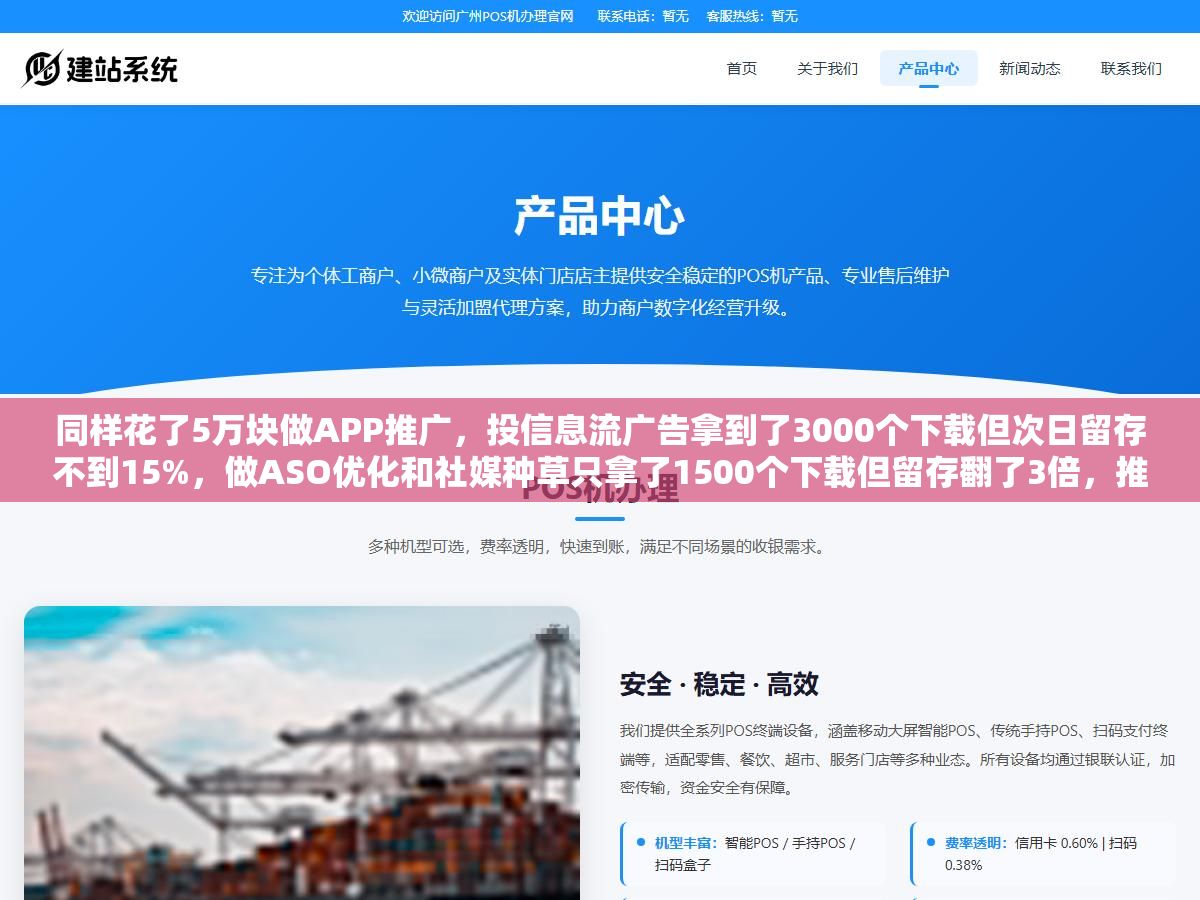Open the 关于我们 navigation item
This screenshot has height=900, width=1200.
click(827, 68)
